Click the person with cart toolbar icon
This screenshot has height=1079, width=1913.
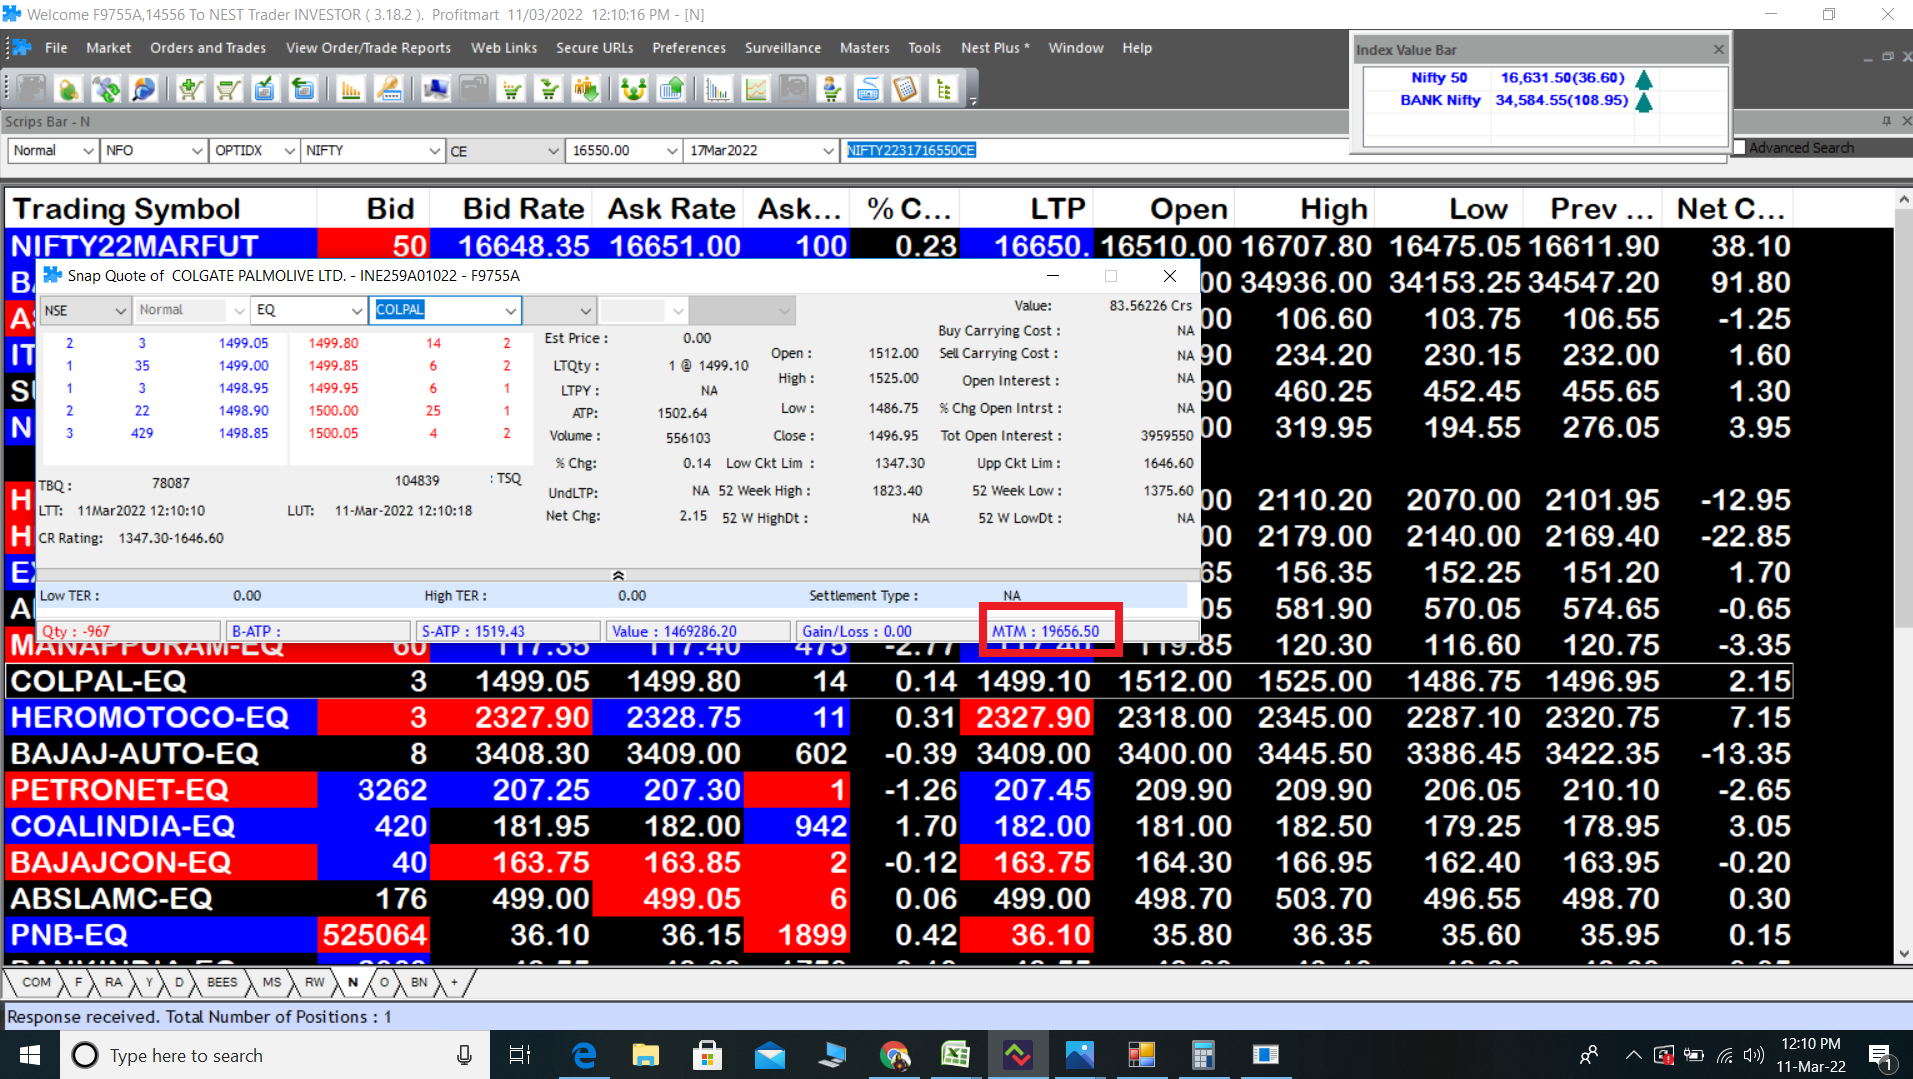click(831, 90)
